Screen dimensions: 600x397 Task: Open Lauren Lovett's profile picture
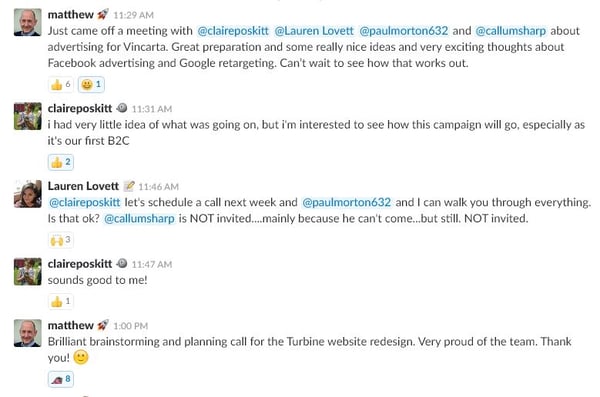coord(28,194)
